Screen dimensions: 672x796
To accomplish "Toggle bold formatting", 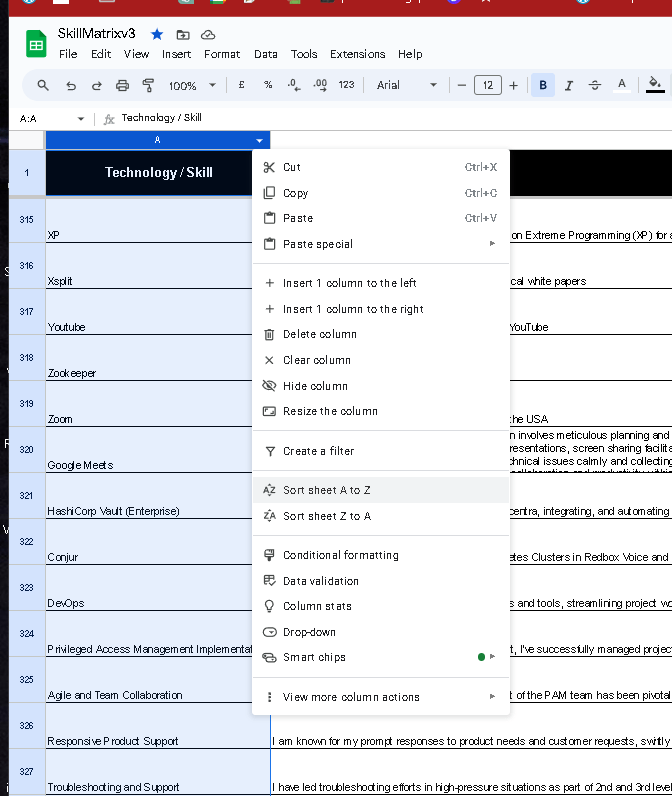I will point(543,85).
